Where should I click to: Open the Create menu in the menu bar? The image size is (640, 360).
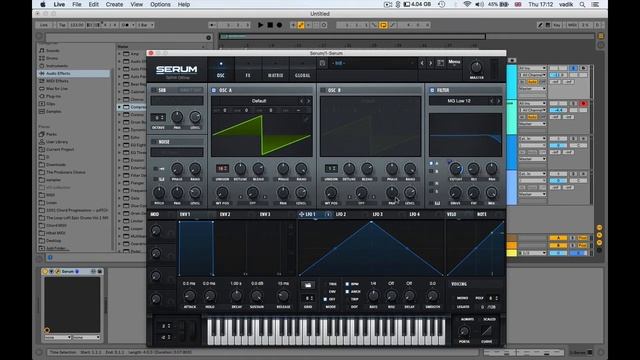(114, 4)
